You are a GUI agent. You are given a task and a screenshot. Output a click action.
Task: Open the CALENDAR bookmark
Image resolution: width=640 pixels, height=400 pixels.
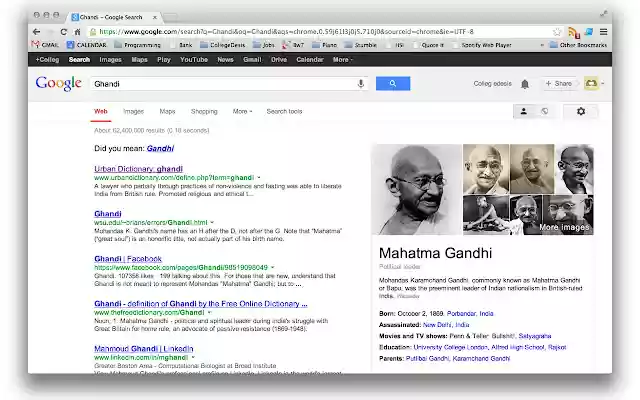pos(87,45)
